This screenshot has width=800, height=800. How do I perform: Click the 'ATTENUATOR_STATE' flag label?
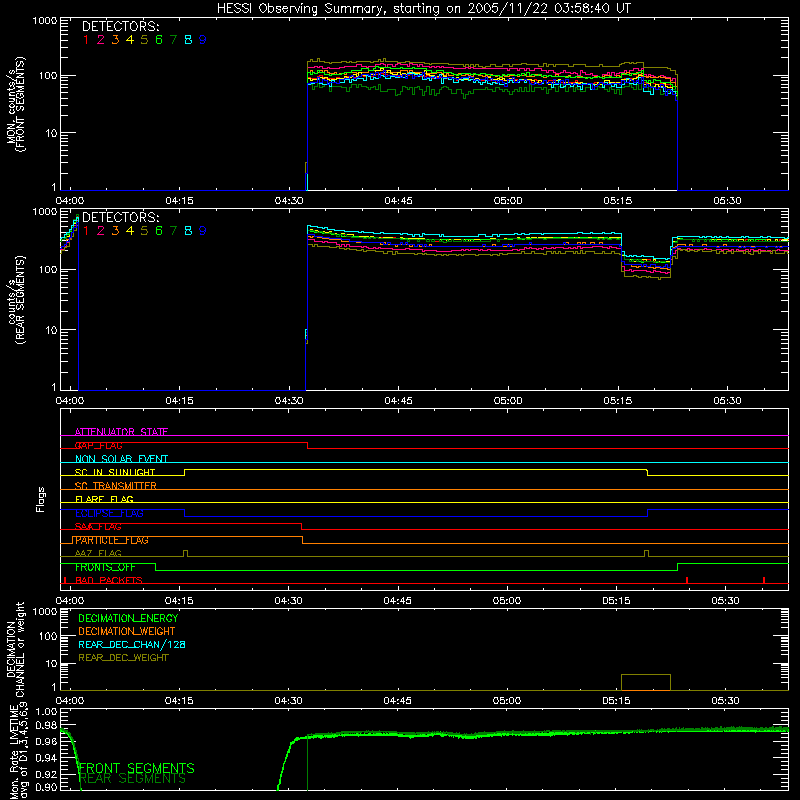(x=121, y=432)
